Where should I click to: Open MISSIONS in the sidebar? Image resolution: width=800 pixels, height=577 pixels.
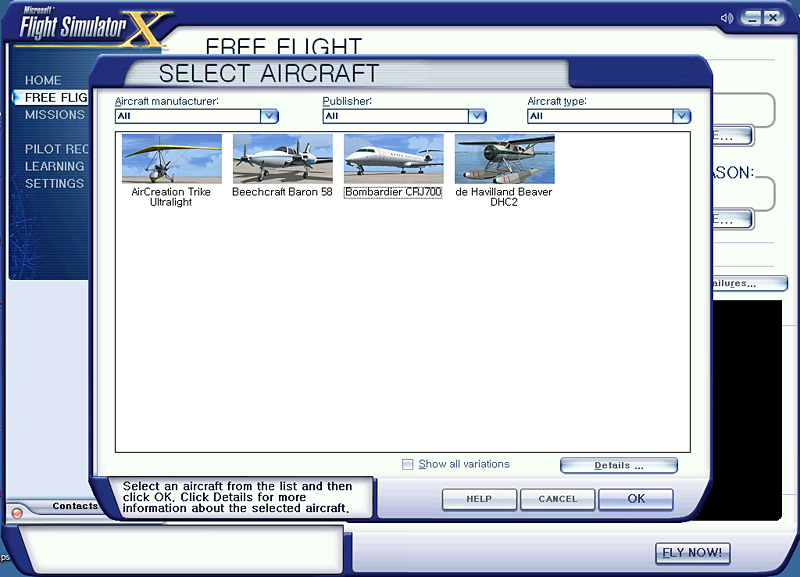coord(55,115)
